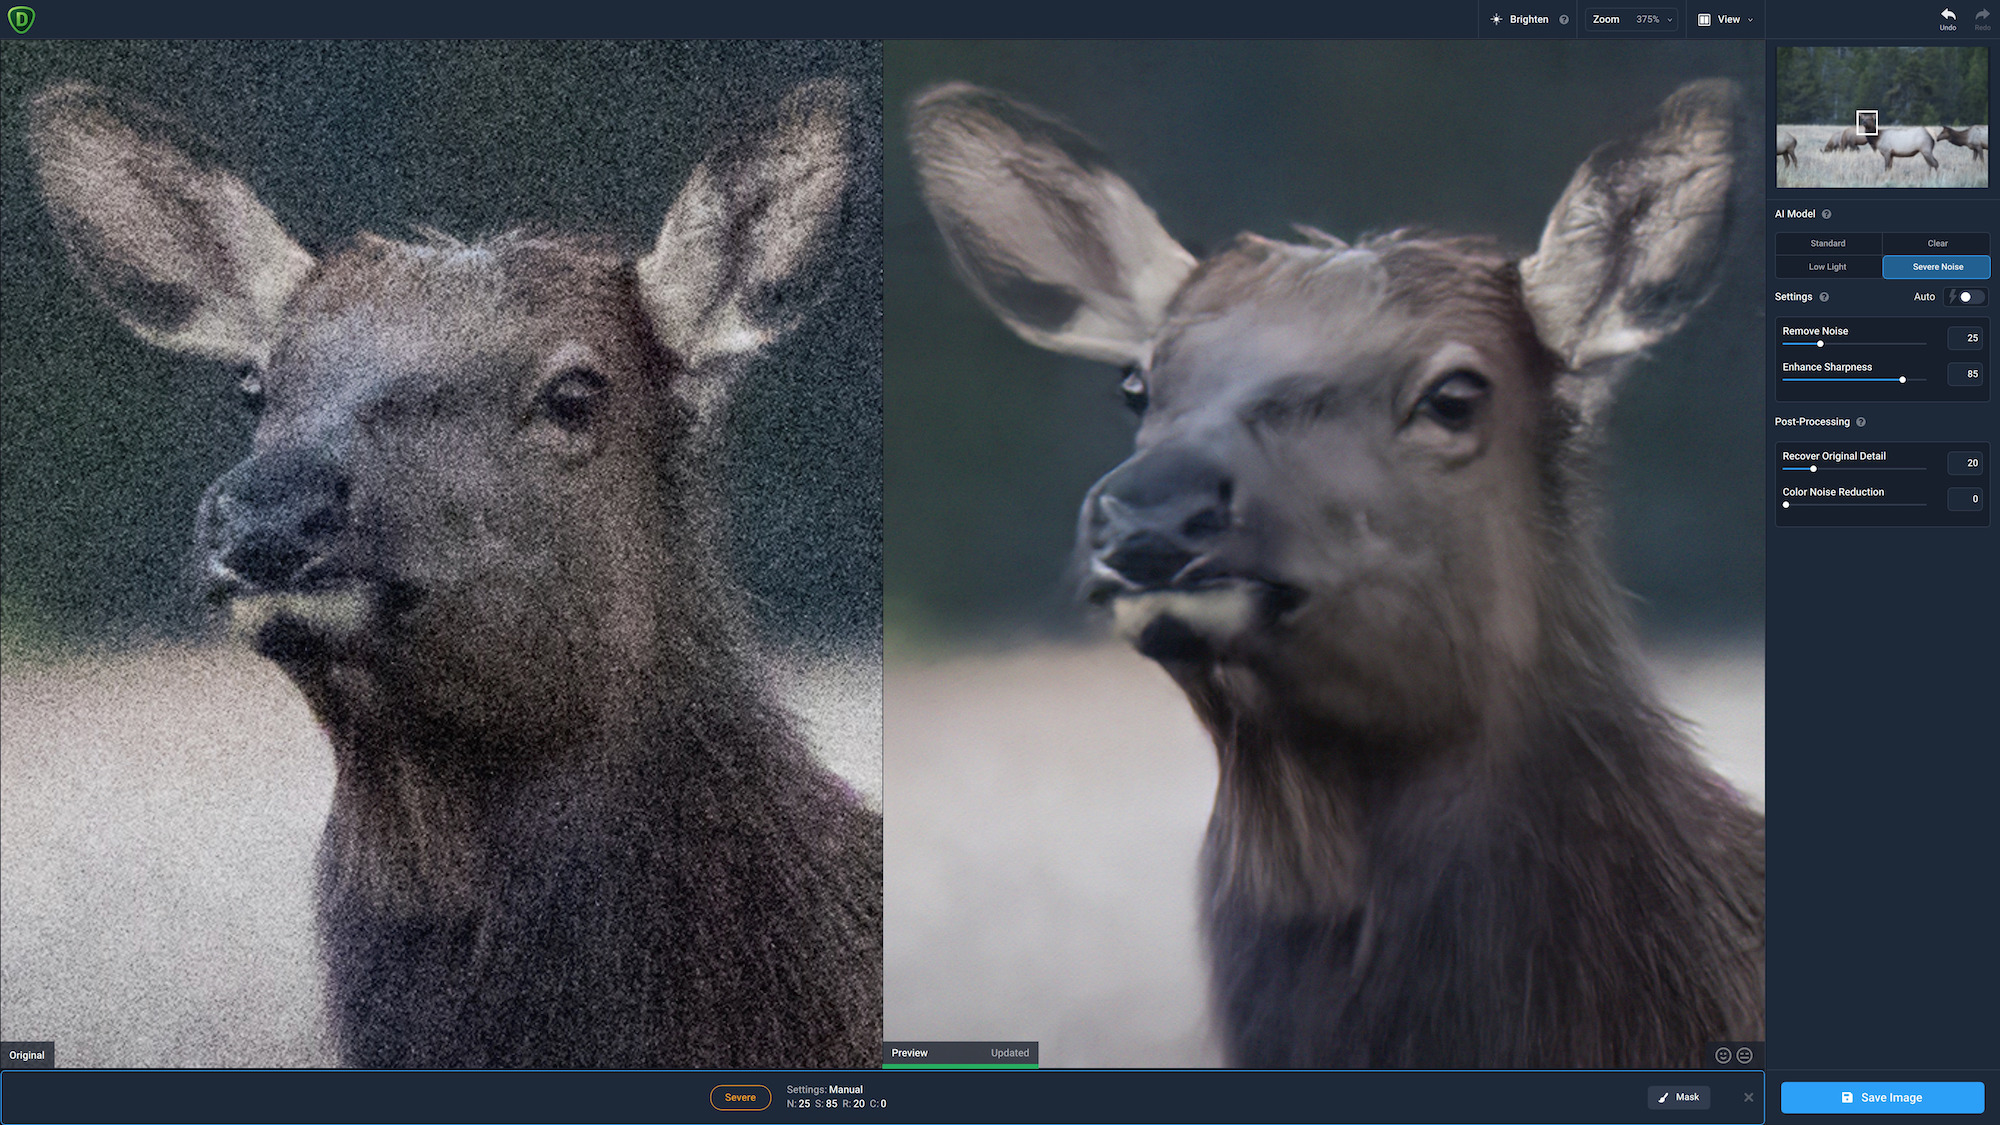Select the Severe Noise AI model
Image resolution: width=2000 pixels, height=1125 pixels.
(x=1937, y=267)
